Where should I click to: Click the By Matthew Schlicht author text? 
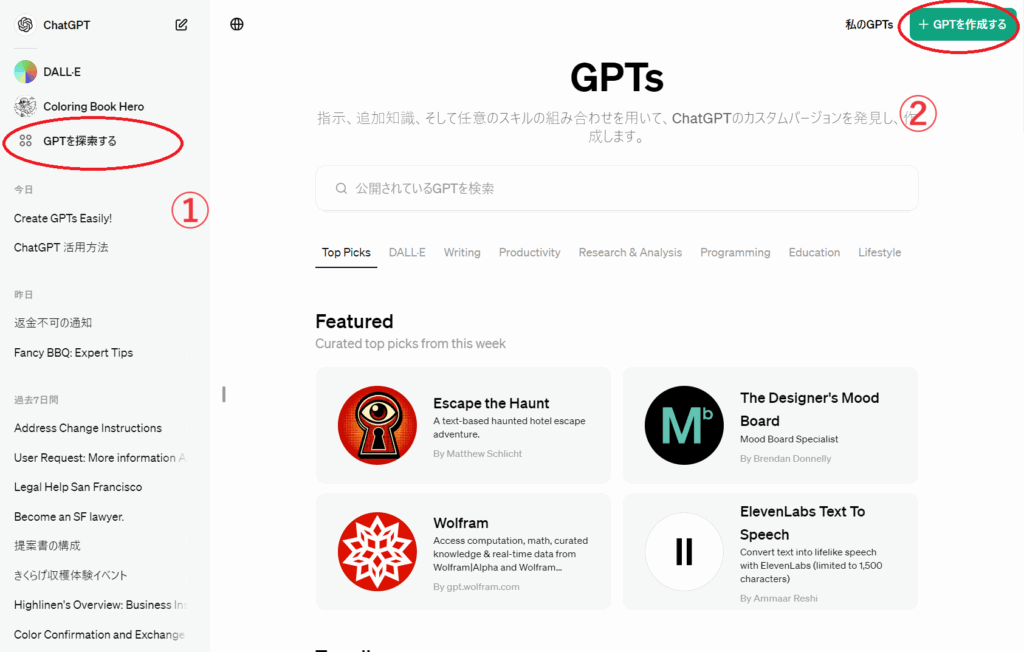[477, 453]
